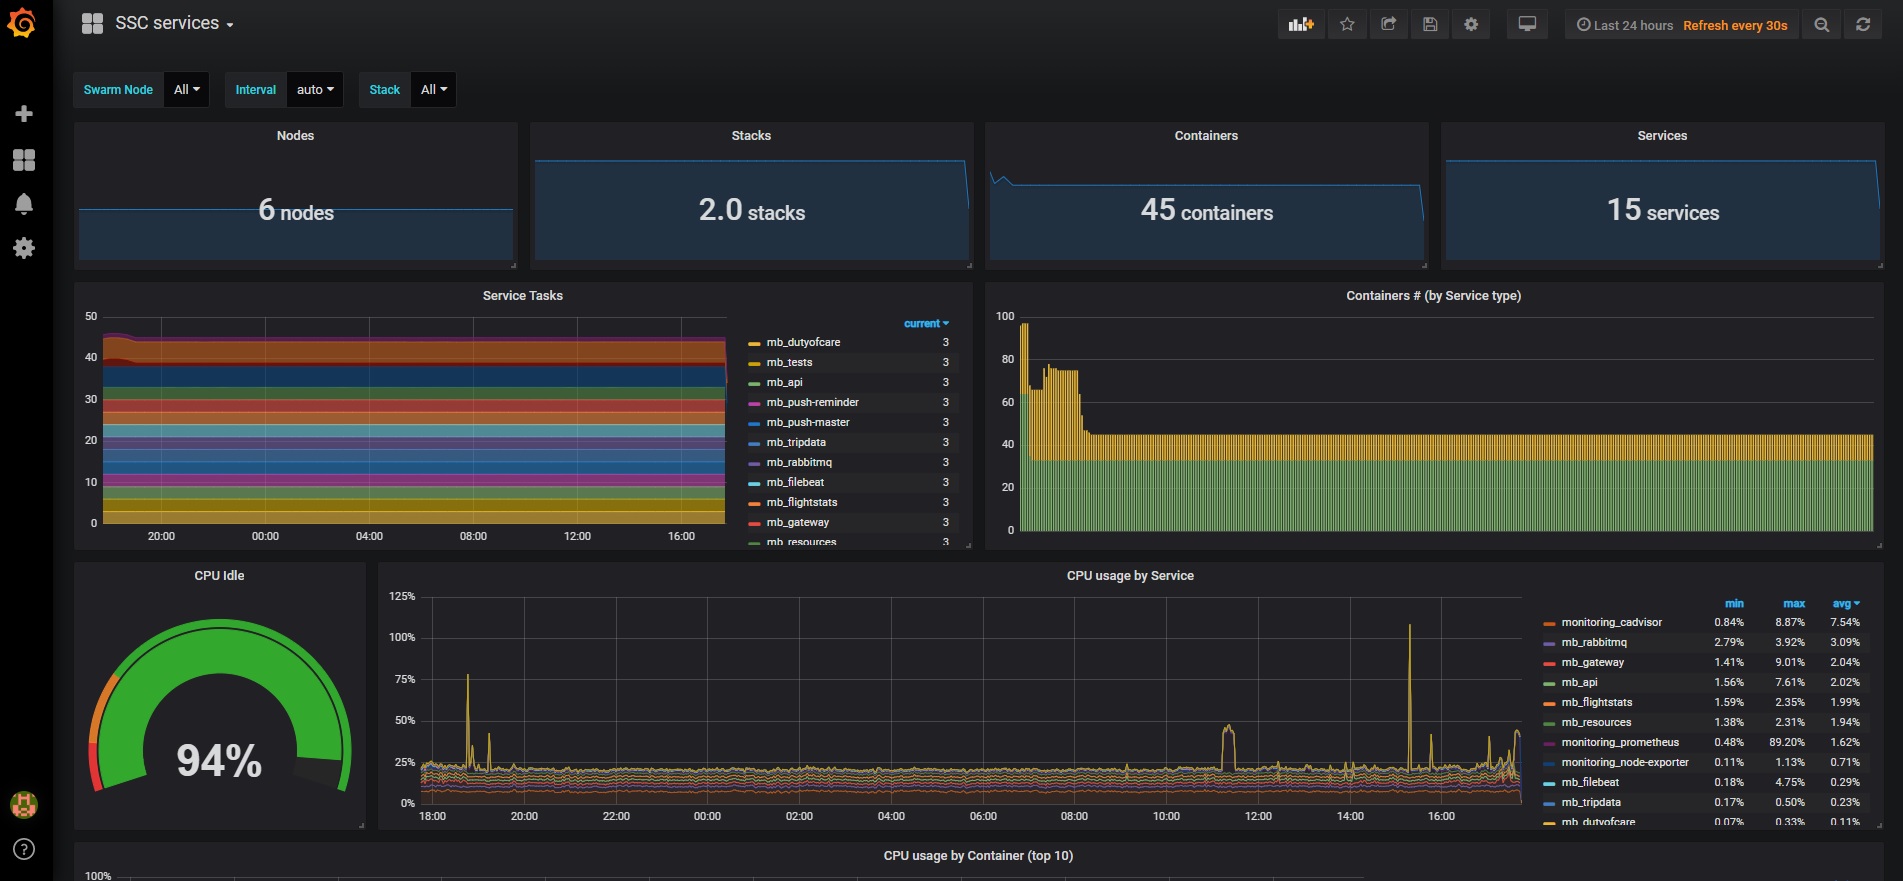Open CPU usage by Service title menu
Screen dimensions: 1903x881
[1130, 576]
